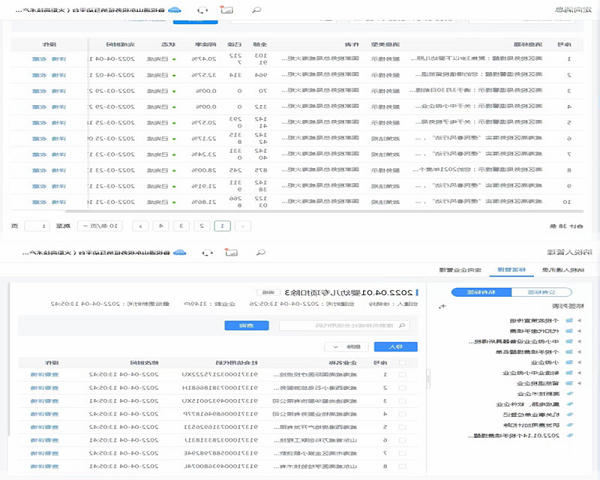This screenshot has width=600, height=480.
Task: Tick checkbox for enterprise row 6
Action: tap(403, 440)
